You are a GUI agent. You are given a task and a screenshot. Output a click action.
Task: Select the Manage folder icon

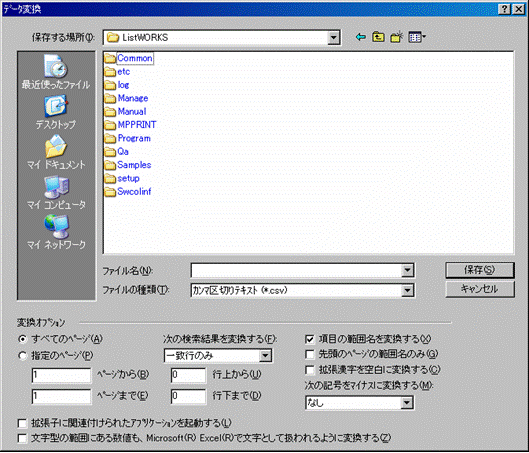point(110,98)
